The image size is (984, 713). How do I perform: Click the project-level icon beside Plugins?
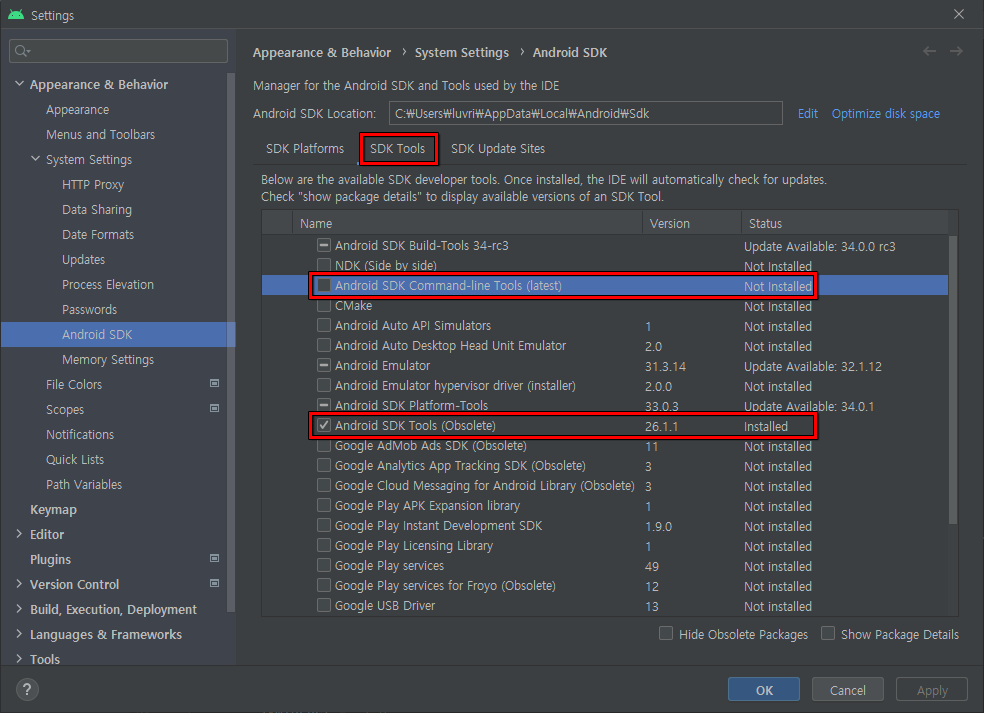tap(215, 559)
